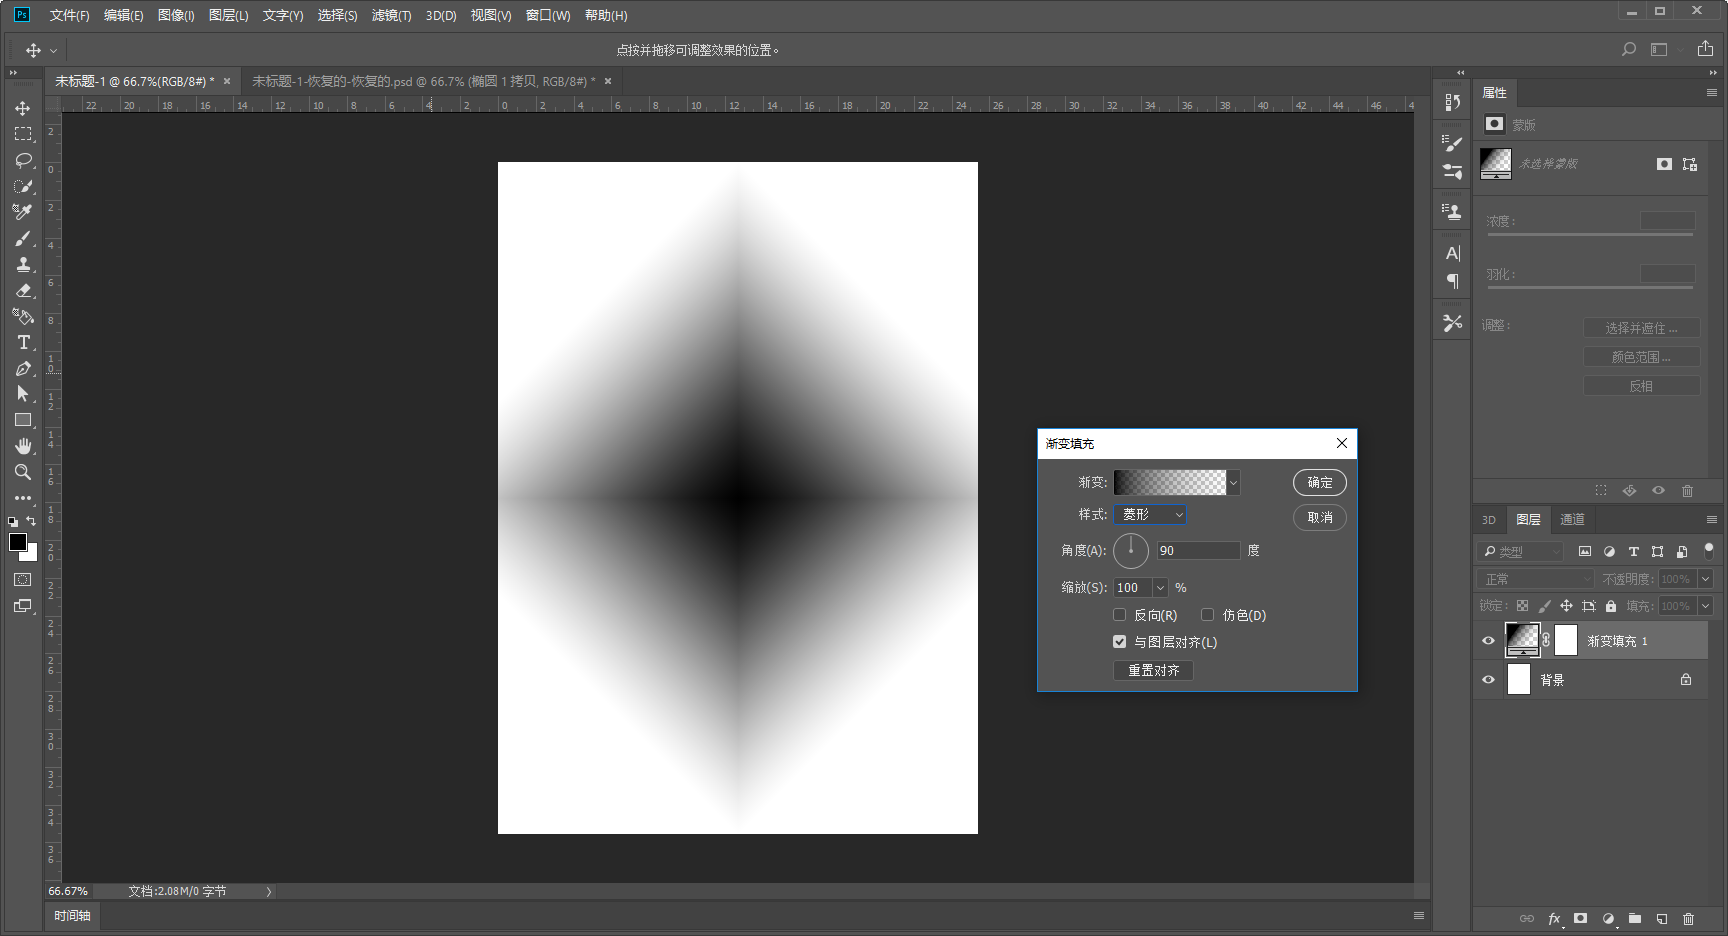Open the layer filter 类型 dropdown

coord(1520,551)
